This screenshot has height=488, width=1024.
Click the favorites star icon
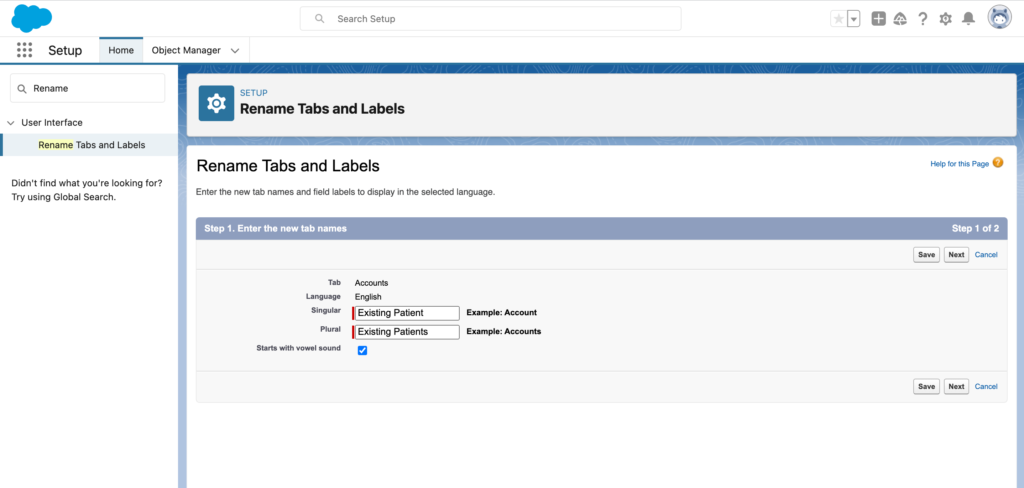839,19
